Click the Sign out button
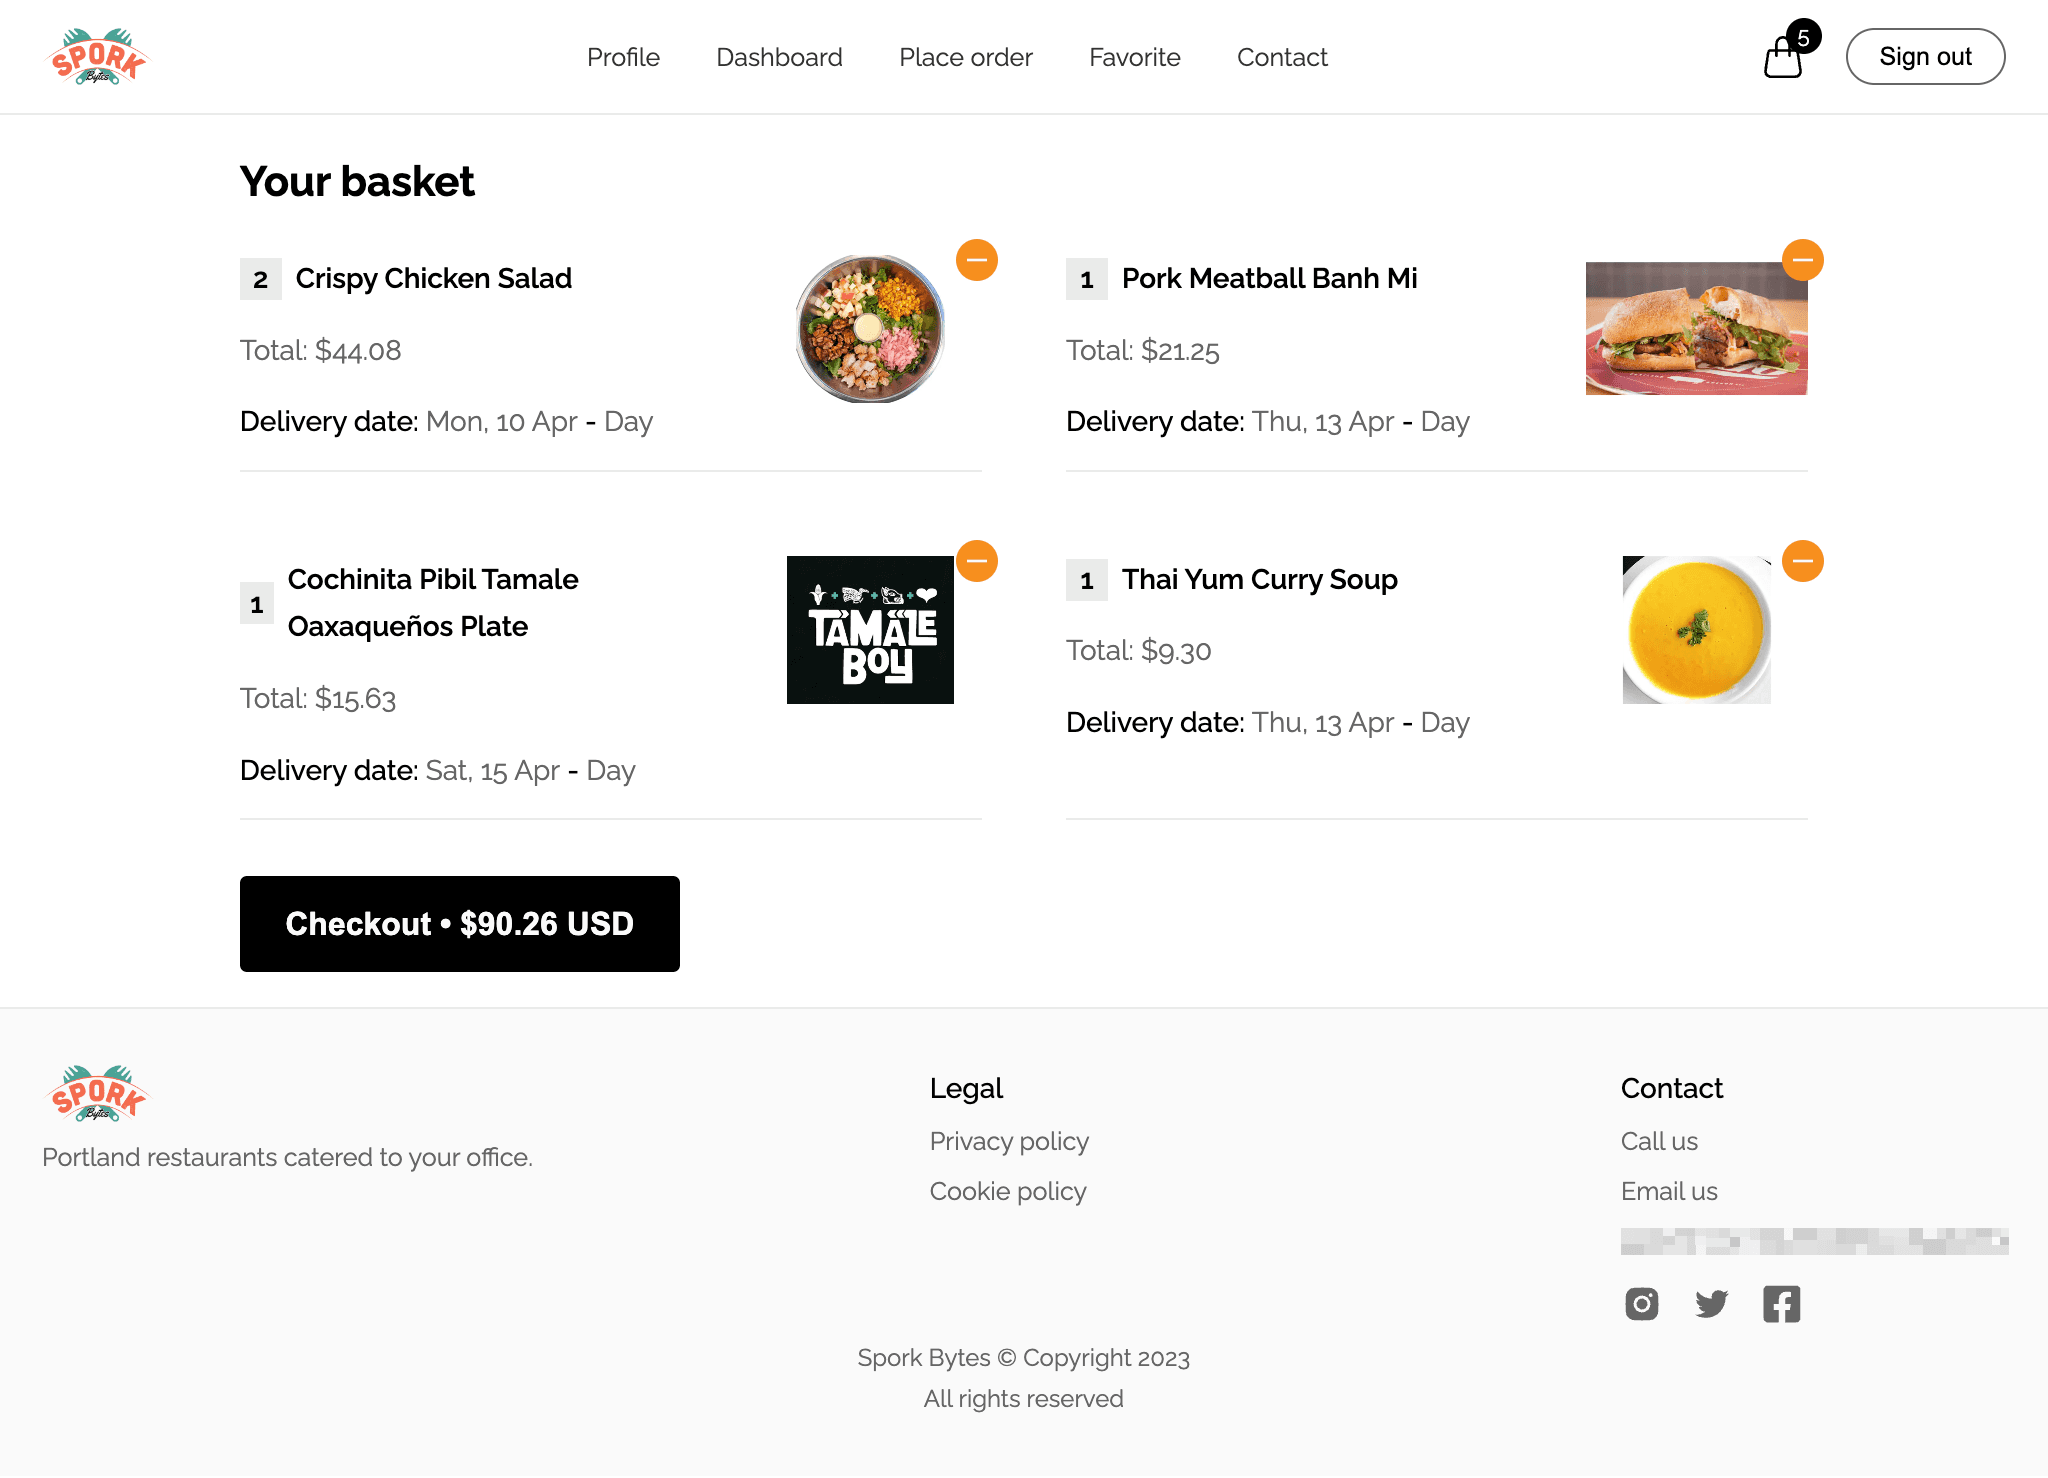This screenshot has height=1478, width=2048. (1924, 56)
